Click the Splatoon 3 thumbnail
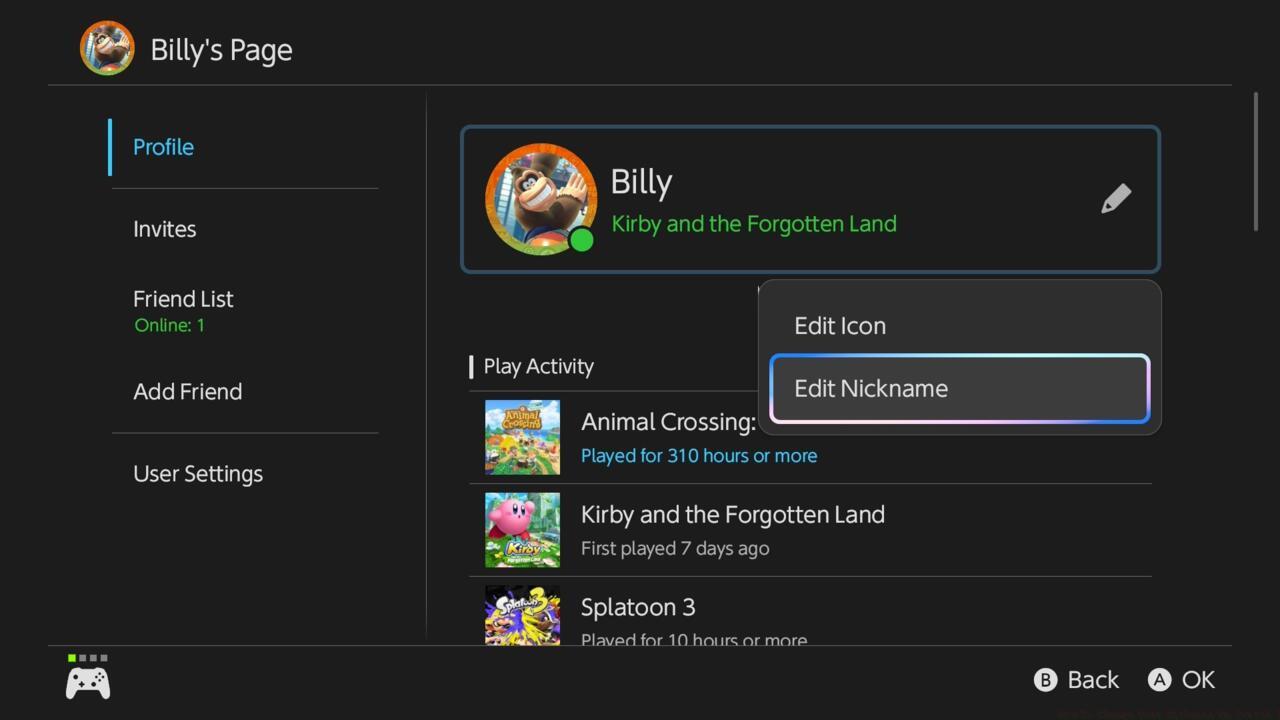 (x=522, y=617)
